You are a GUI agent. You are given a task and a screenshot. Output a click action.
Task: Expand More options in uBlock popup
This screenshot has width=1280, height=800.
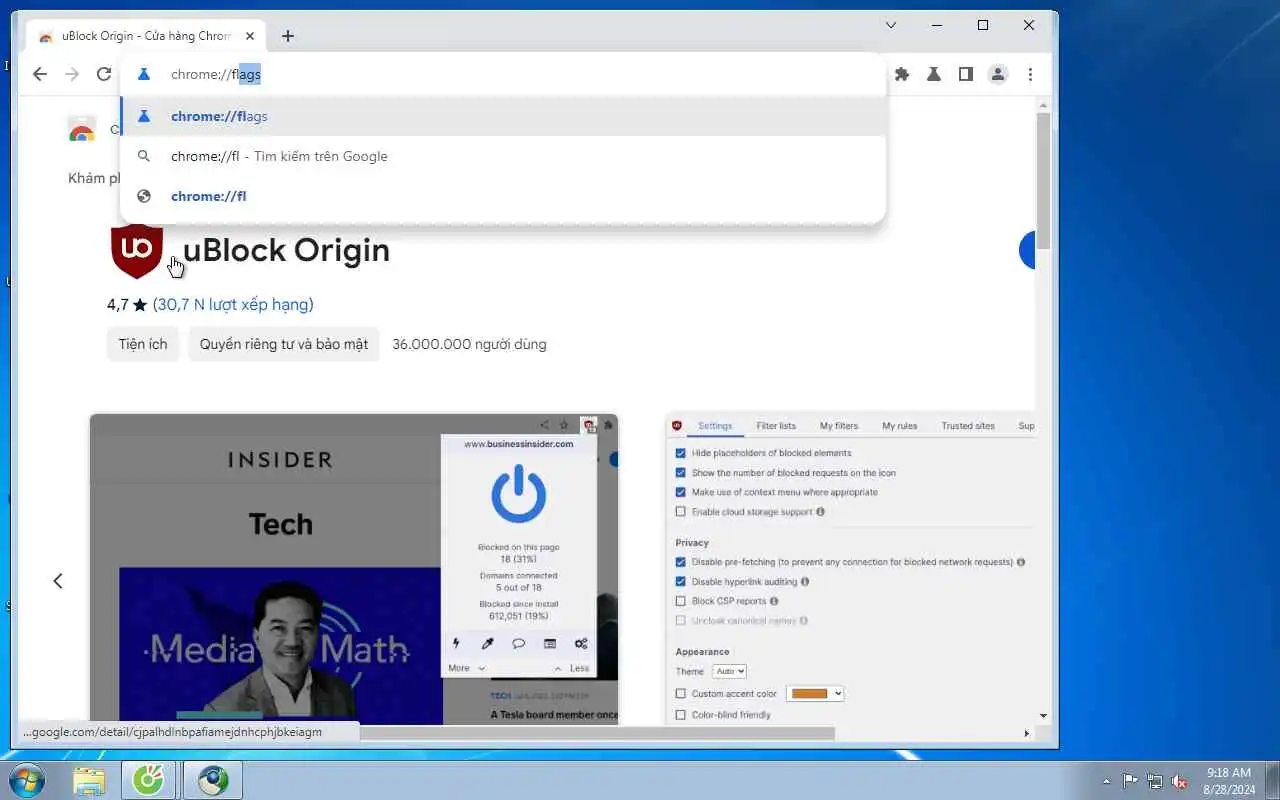coord(466,668)
